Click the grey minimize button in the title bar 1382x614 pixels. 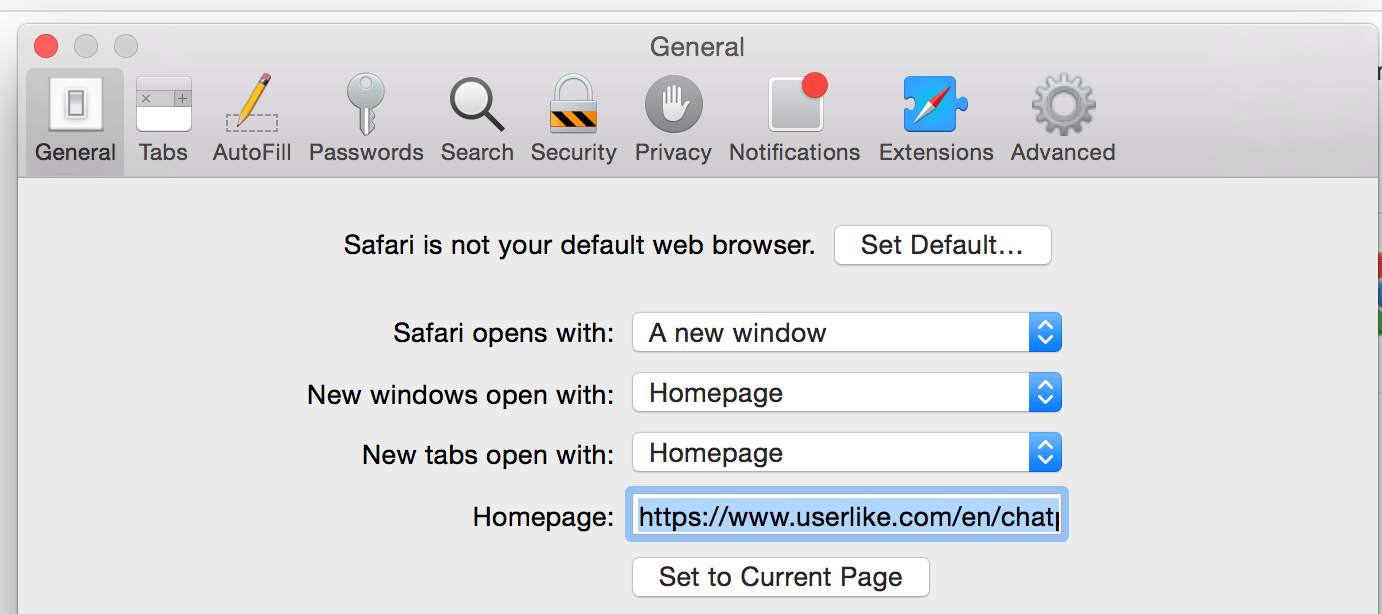click(86, 46)
